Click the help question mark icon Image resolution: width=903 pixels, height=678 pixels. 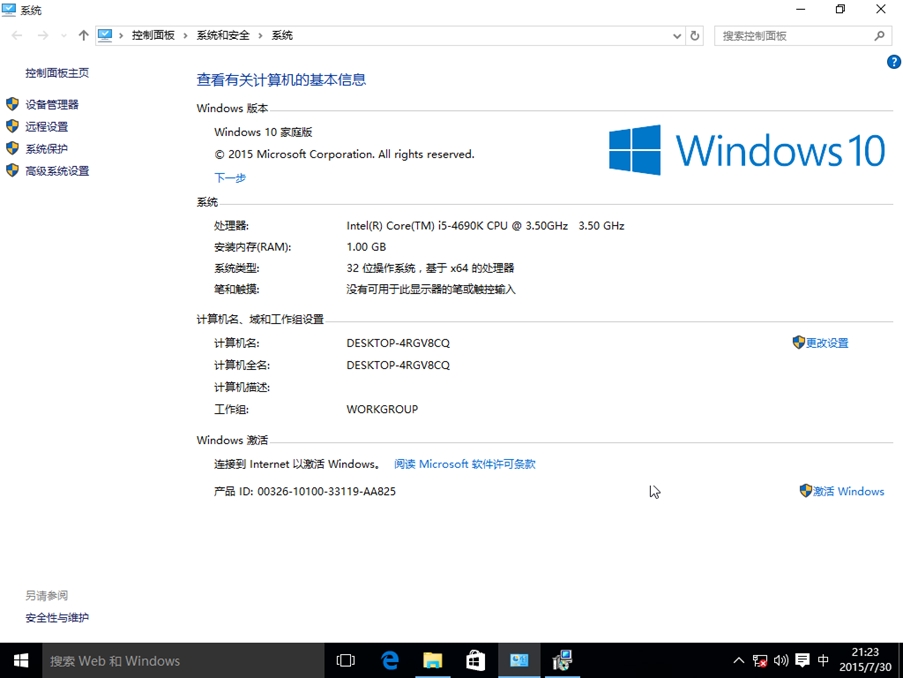pyautogui.click(x=893, y=62)
